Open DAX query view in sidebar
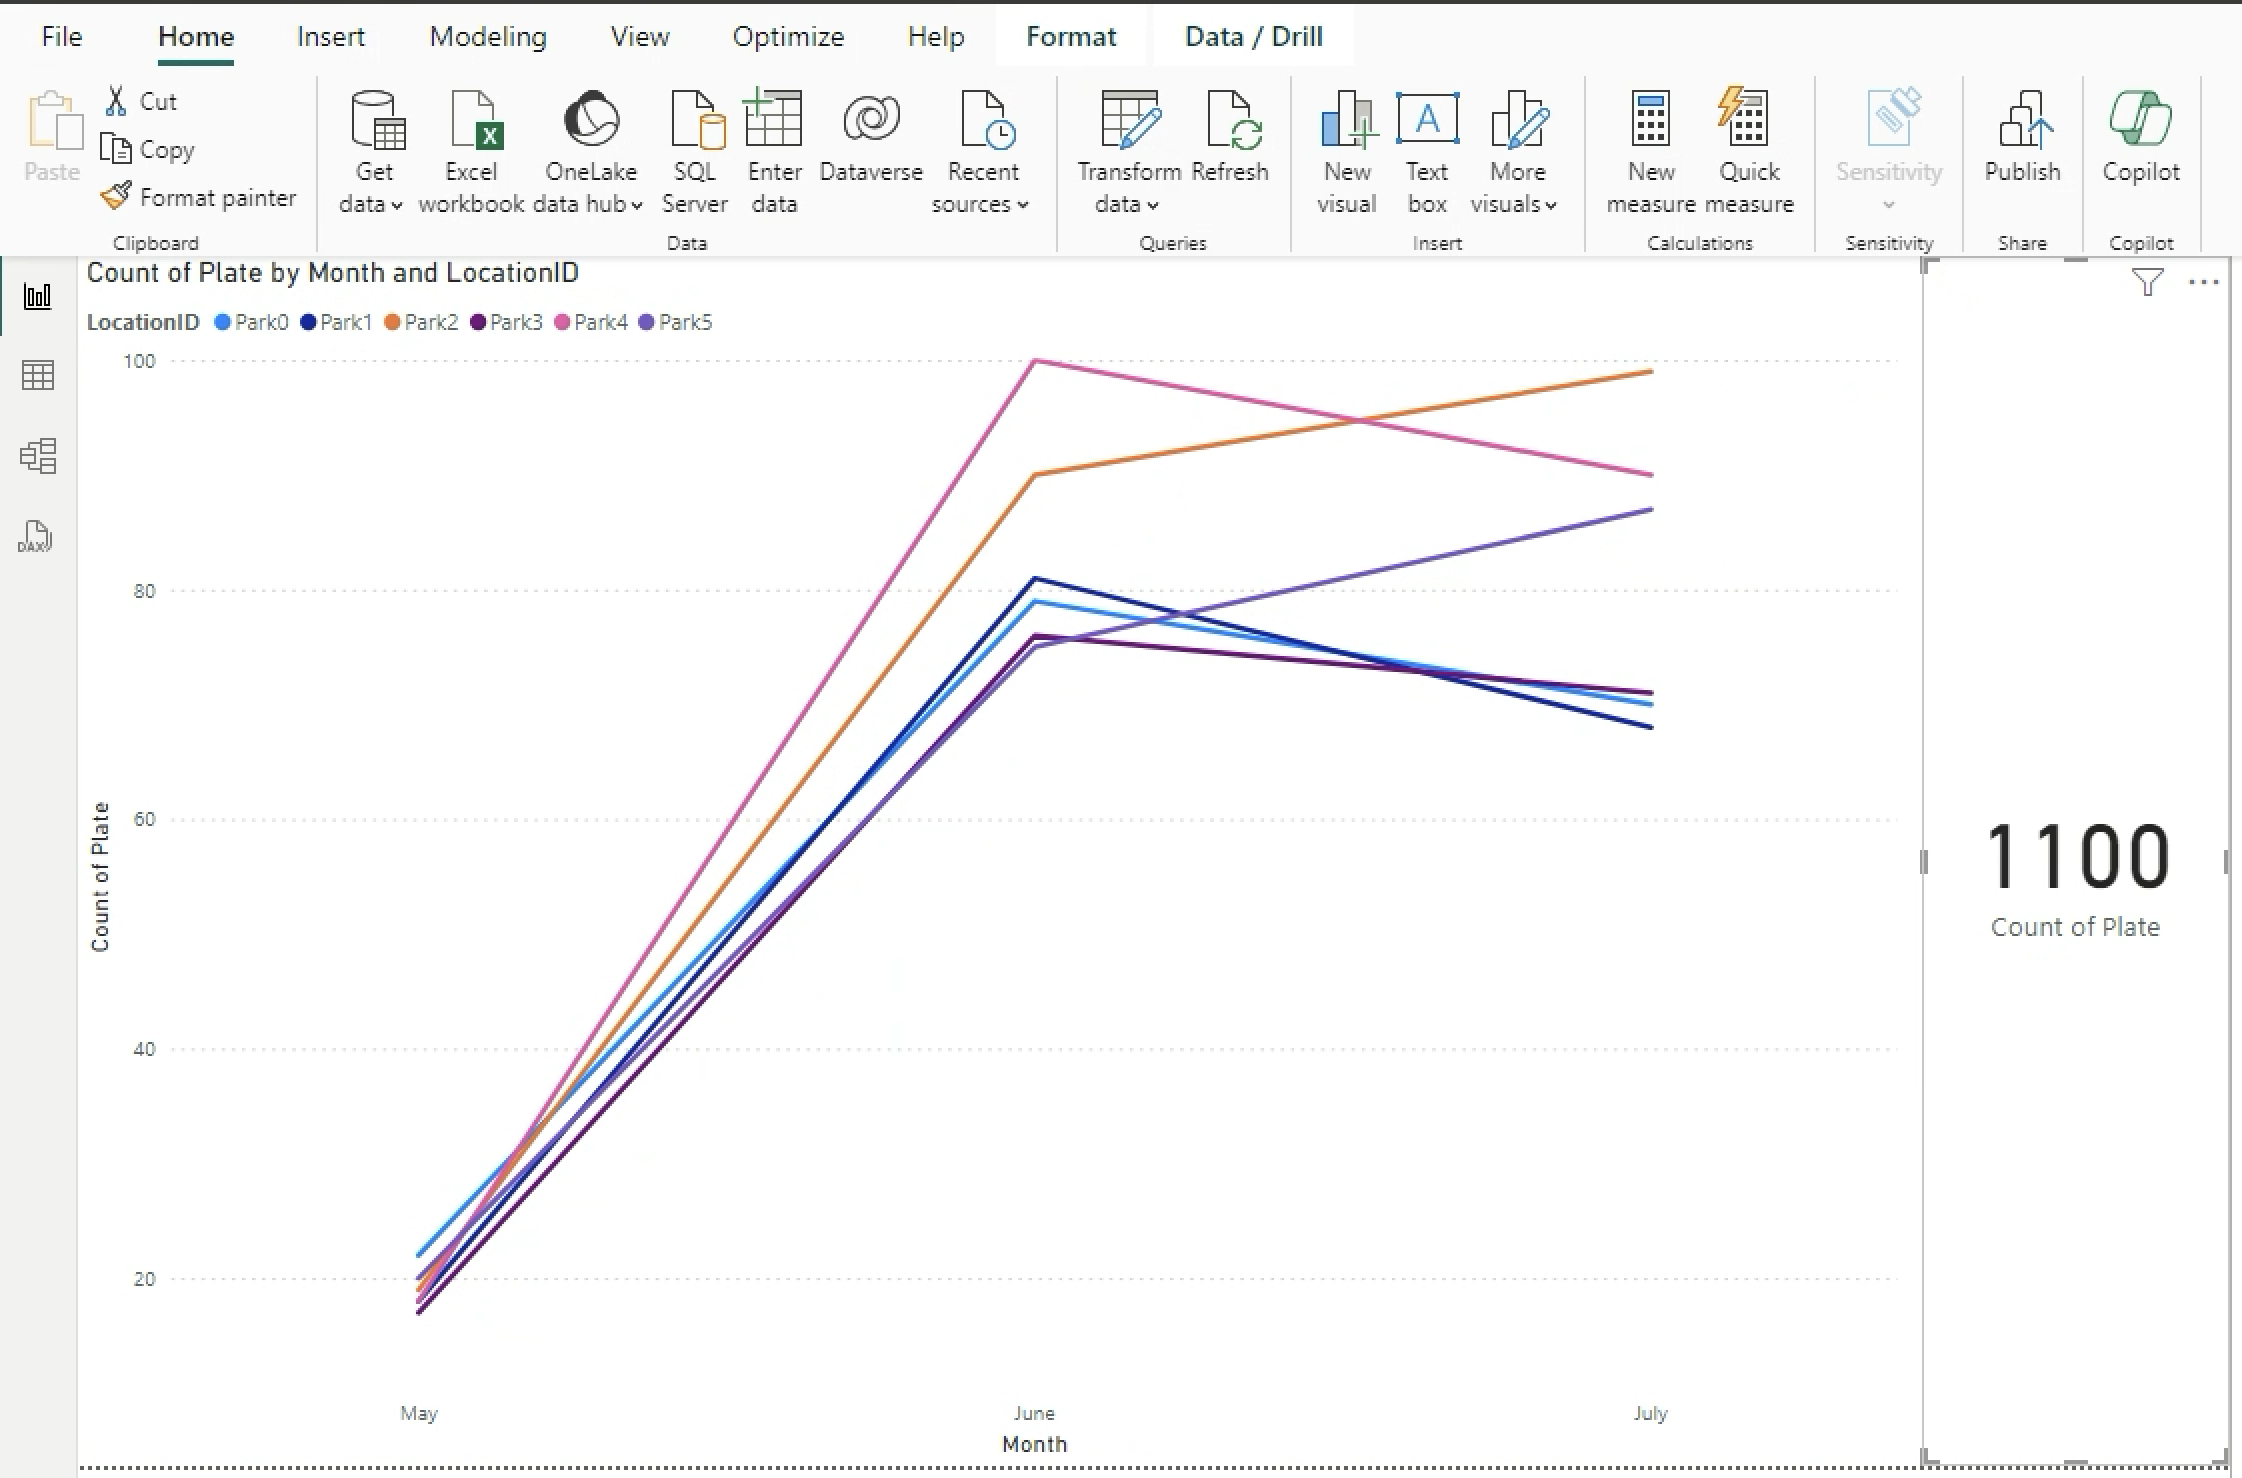This screenshot has height=1478, width=2242. pyautogui.click(x=36, y=537)
